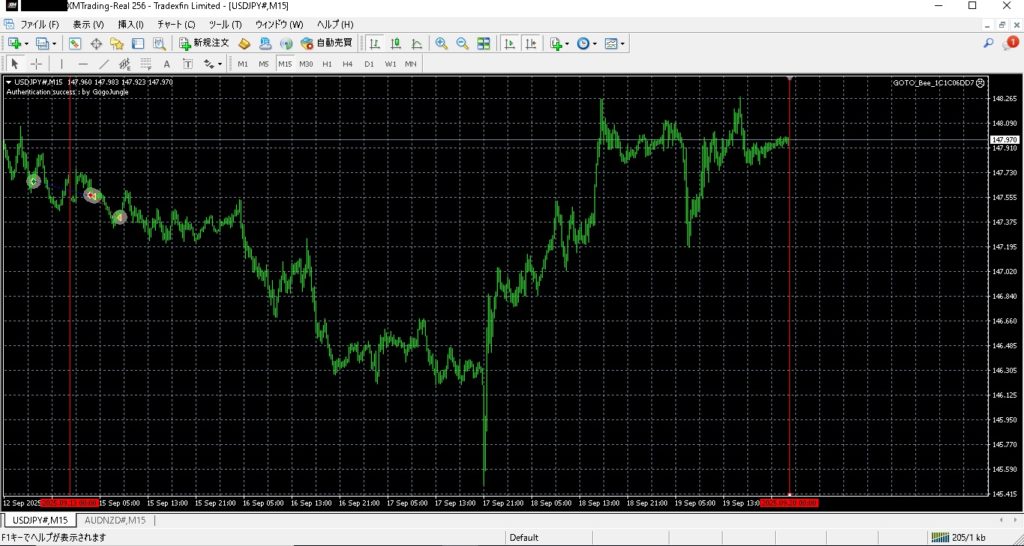
Task: Open the templates dropdown arrow
Action: [623, 44]
